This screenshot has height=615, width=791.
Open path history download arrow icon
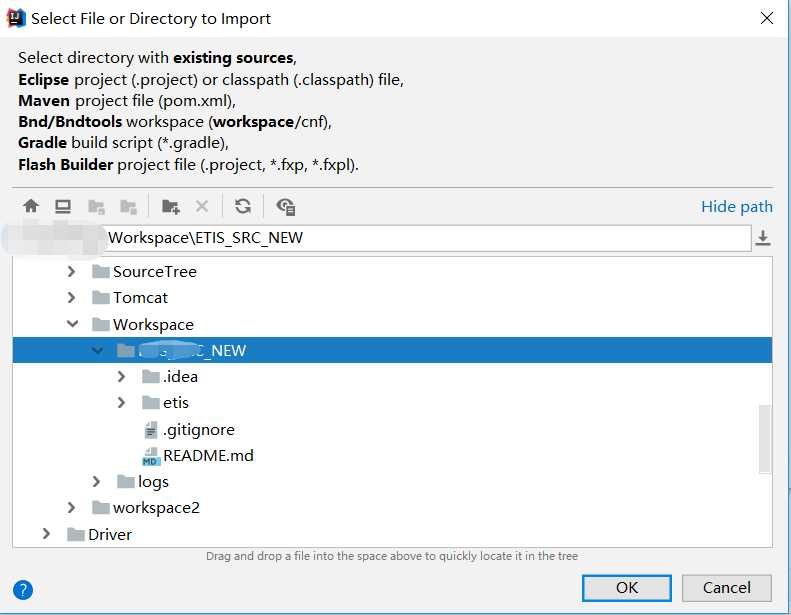pos(763,238)
